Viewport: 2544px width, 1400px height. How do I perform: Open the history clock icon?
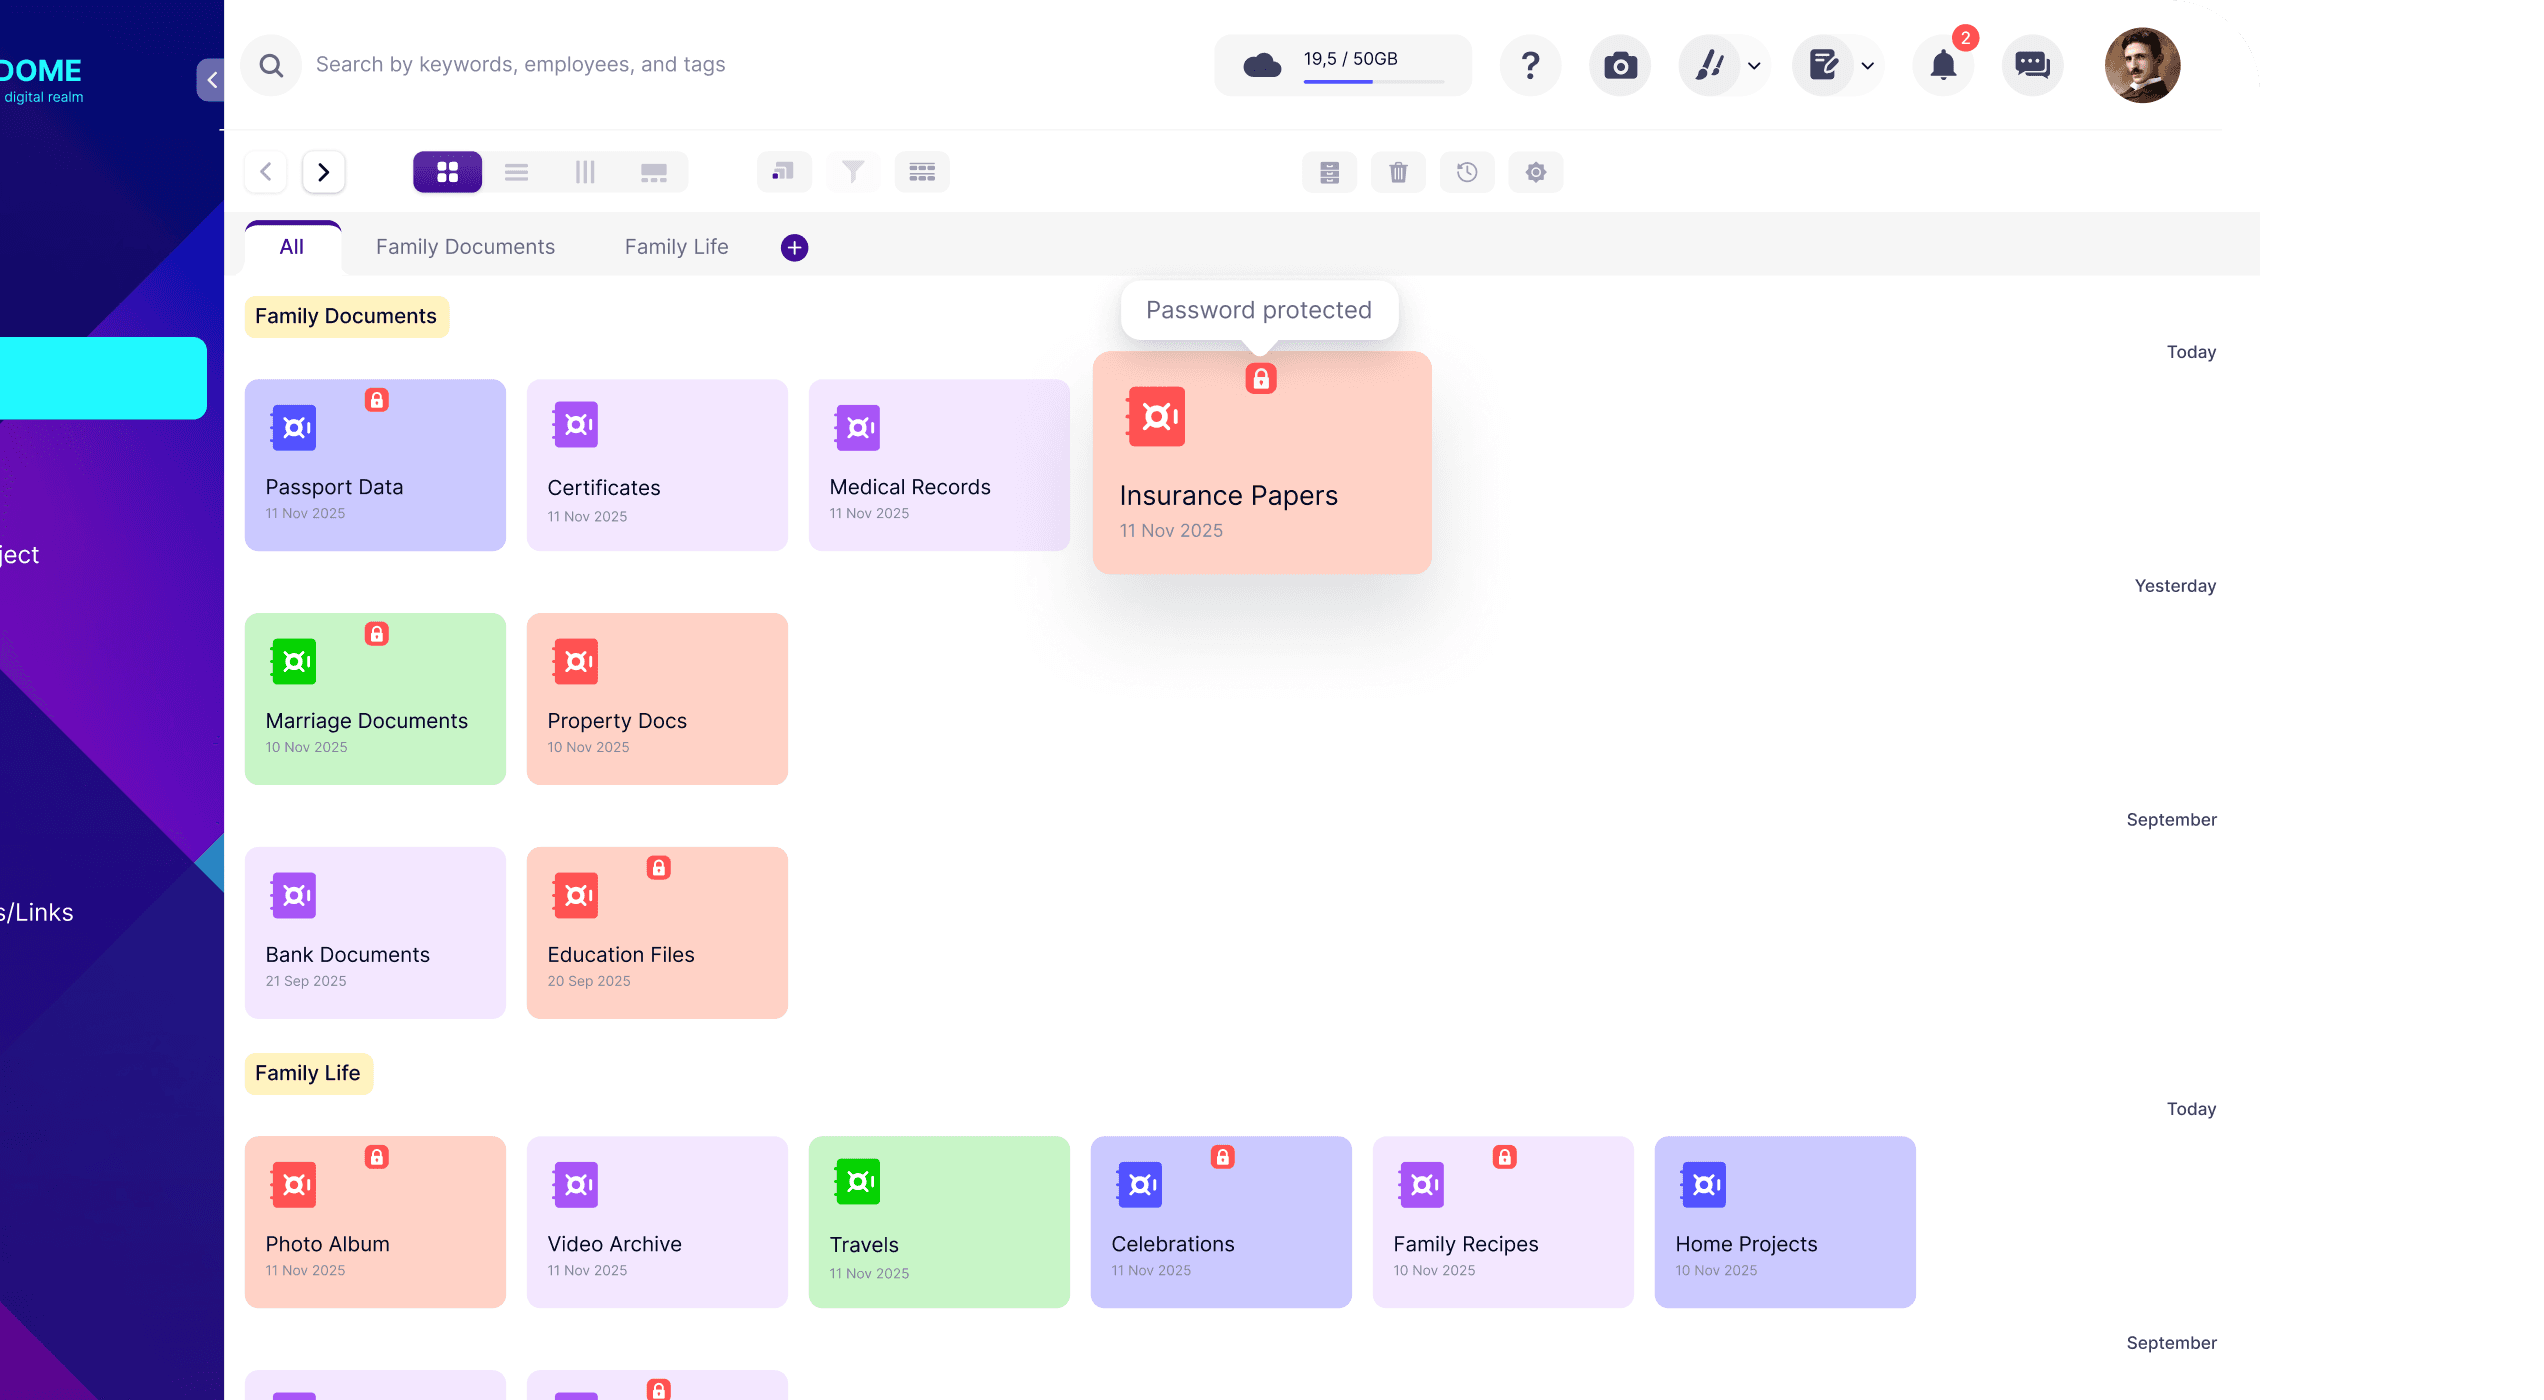tap(1467, 172)
